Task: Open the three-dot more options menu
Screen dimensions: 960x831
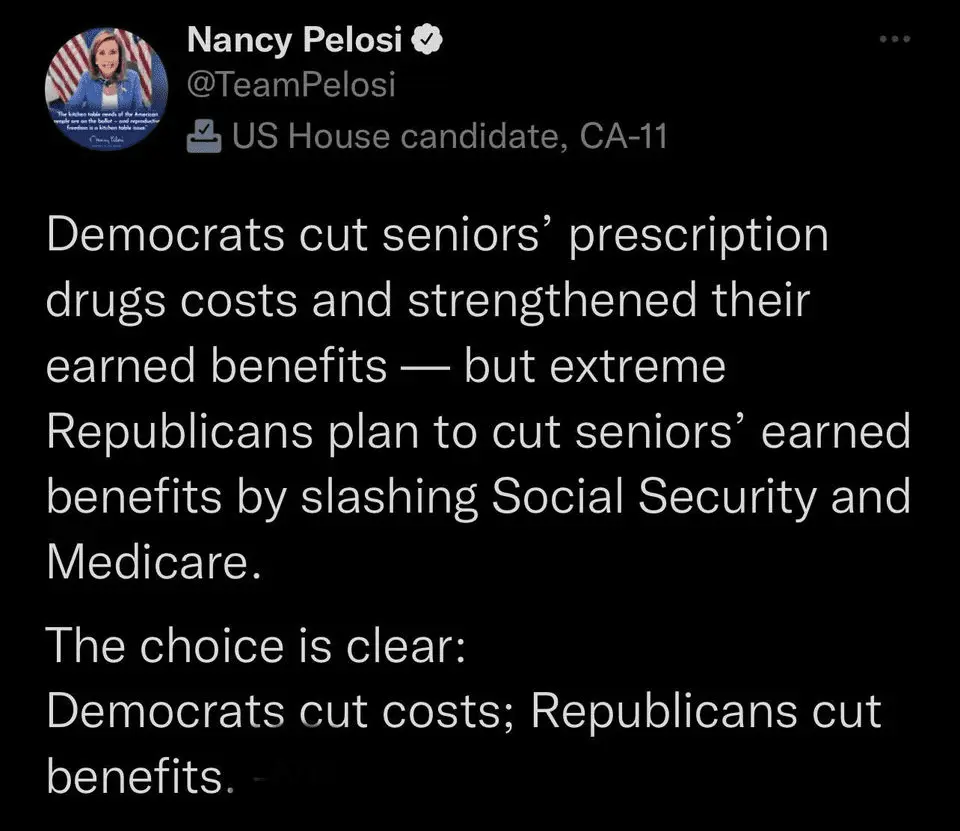Action: click(895, 39)
